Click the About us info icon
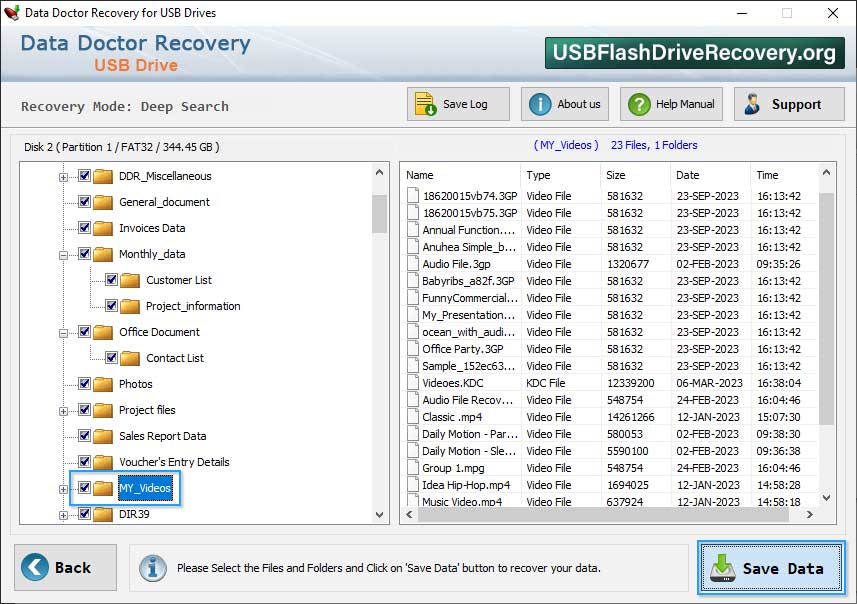This screenshot has height=604, width=857. pyautogui.click(x=540, y=104)
